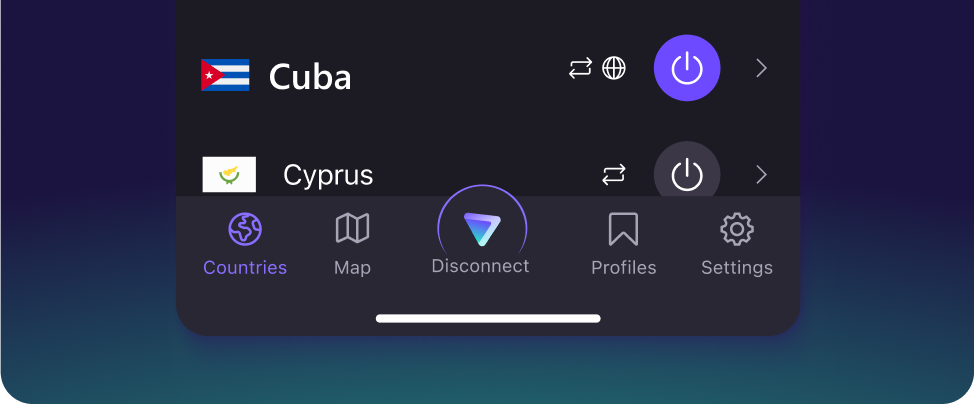
Task: Open the Settings gear icon
Action: (737, 229)
